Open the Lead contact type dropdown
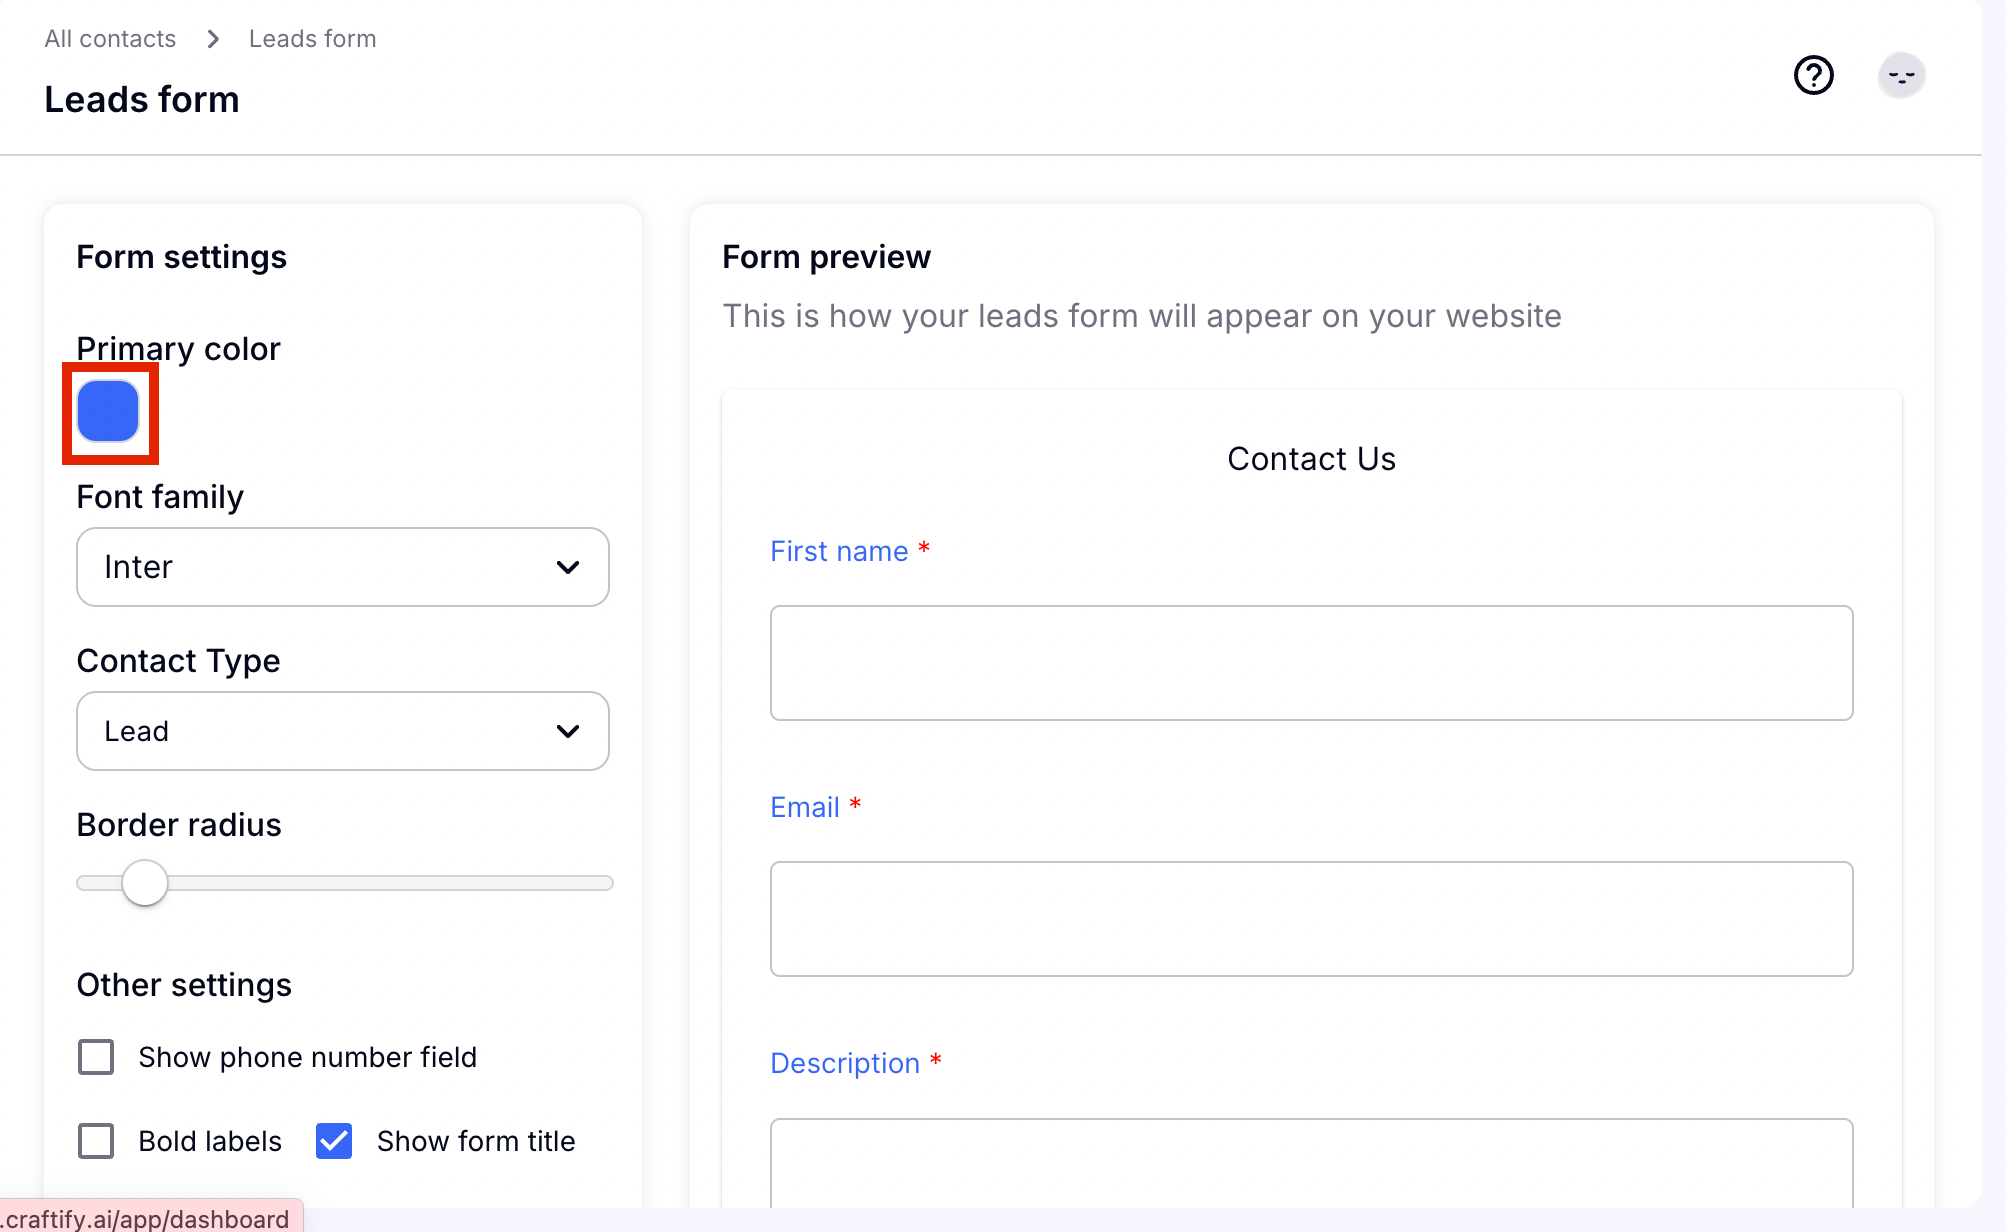Screen dimensions: 2006x1232 point(342,731)
